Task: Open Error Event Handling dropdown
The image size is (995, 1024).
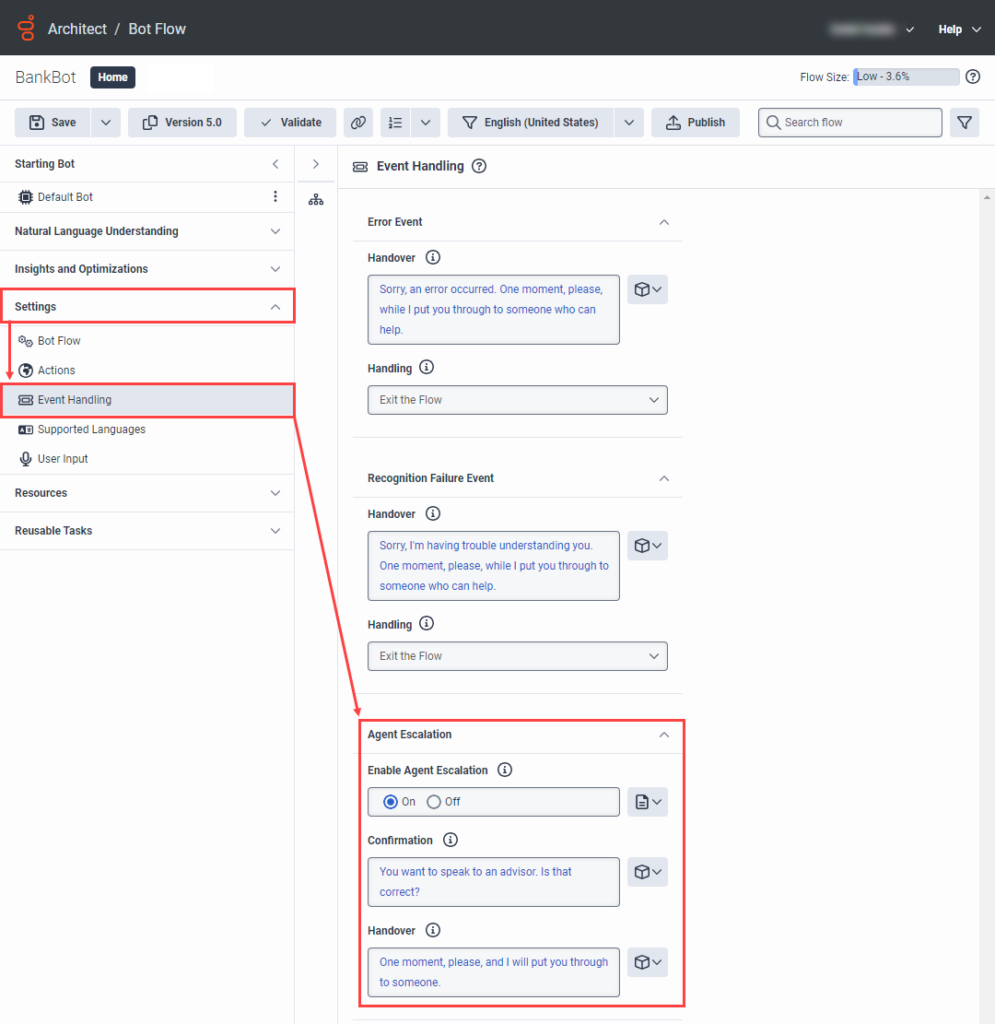Action: pyautogui.click(x=517, y=400)
